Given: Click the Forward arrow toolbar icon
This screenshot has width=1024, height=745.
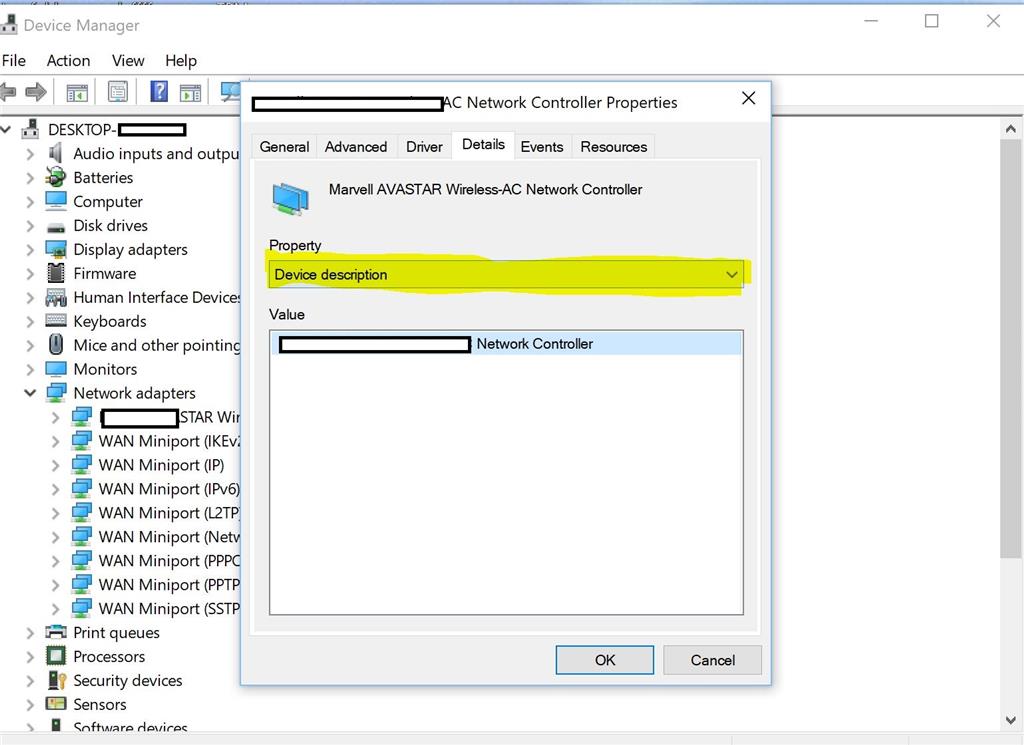Looking at the screenshot, I should point(36,91).
